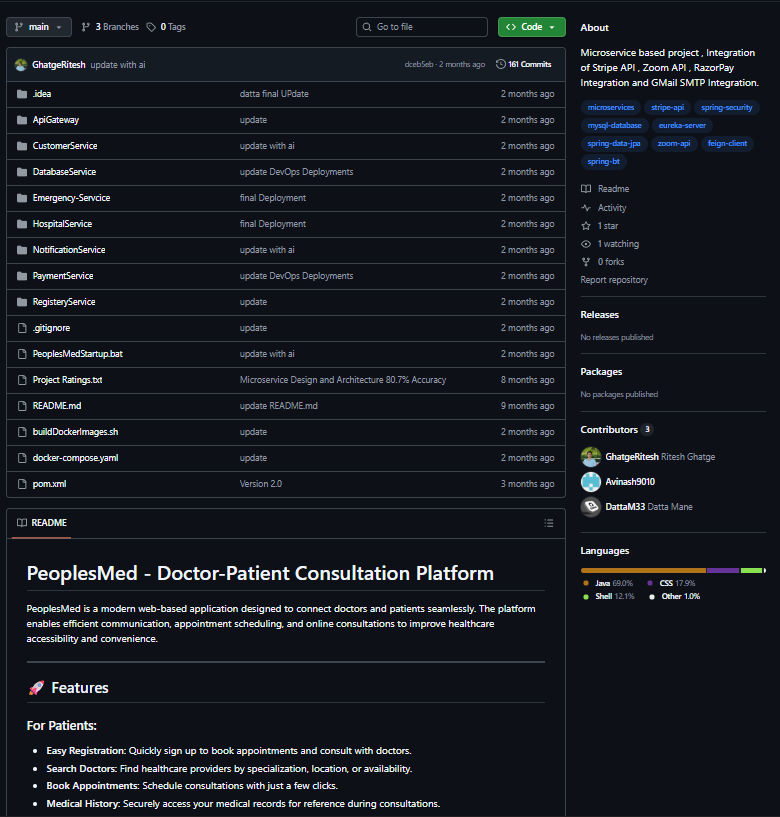Screen dimensions: 780x817
Task: Open the Activity link in About
Action: [x=611, y=208]
